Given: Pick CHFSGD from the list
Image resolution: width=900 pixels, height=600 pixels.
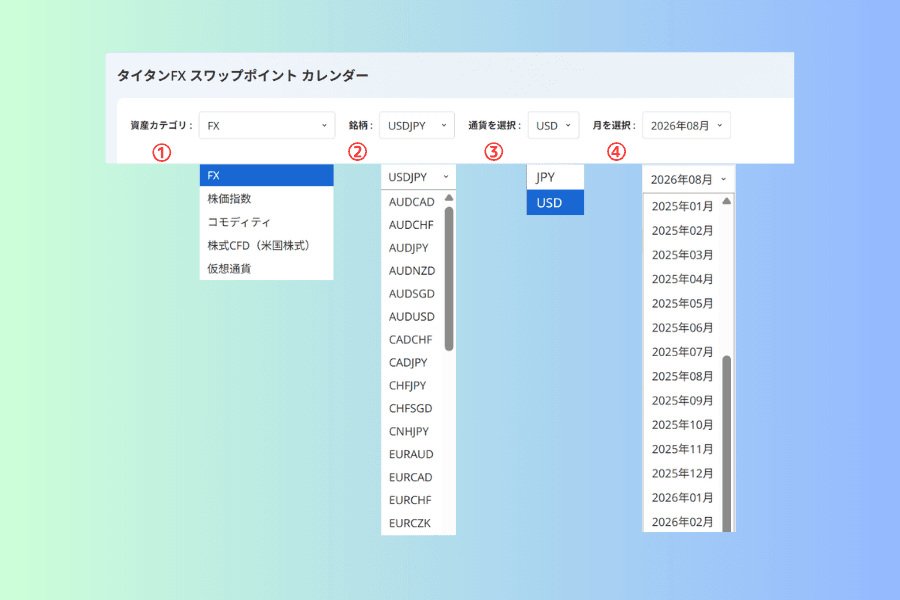Looking at the screenshot, I should pos(413,408).
